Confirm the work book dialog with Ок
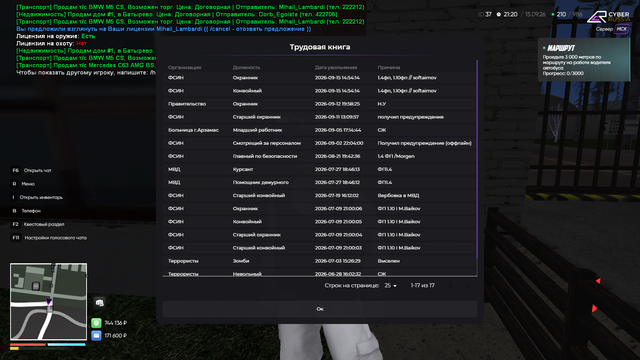Screen dimensions: 640x360 coord(320,309)
